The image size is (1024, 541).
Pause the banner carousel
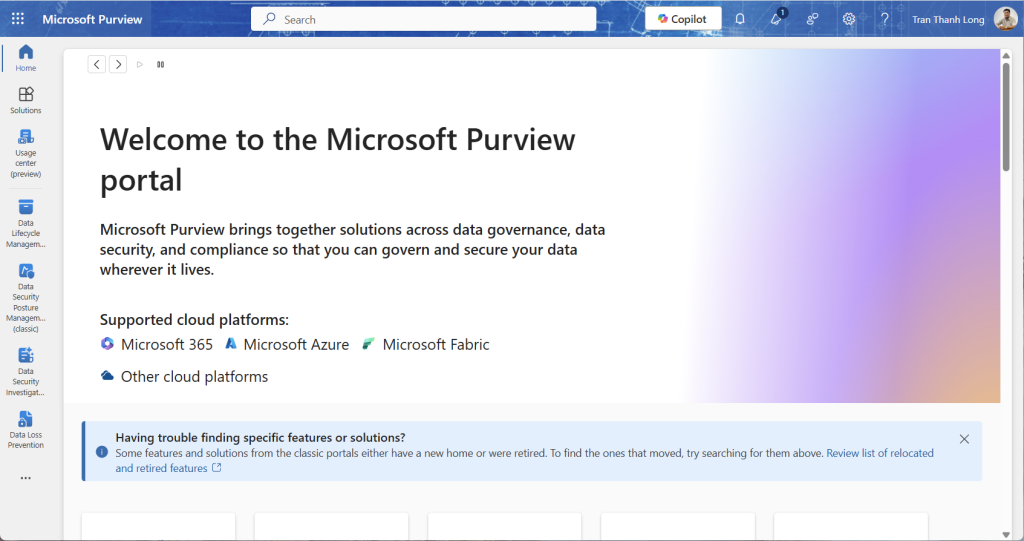(x=160, y=64)
